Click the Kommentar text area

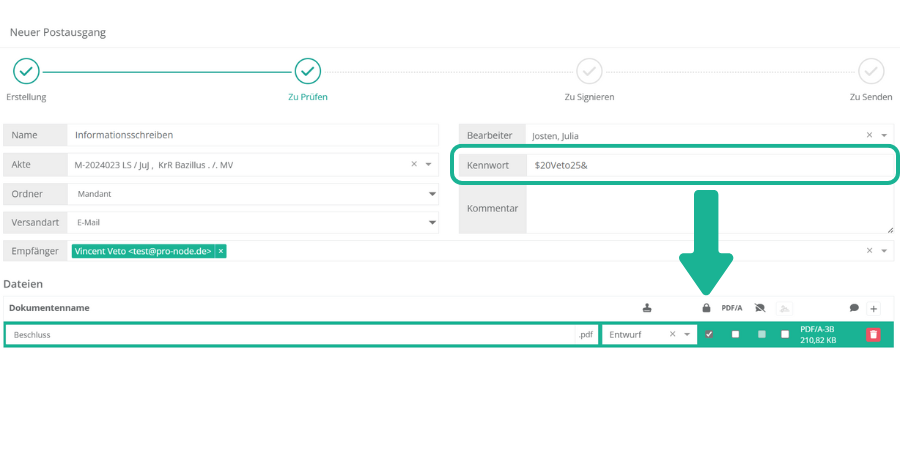pos(708,209)
